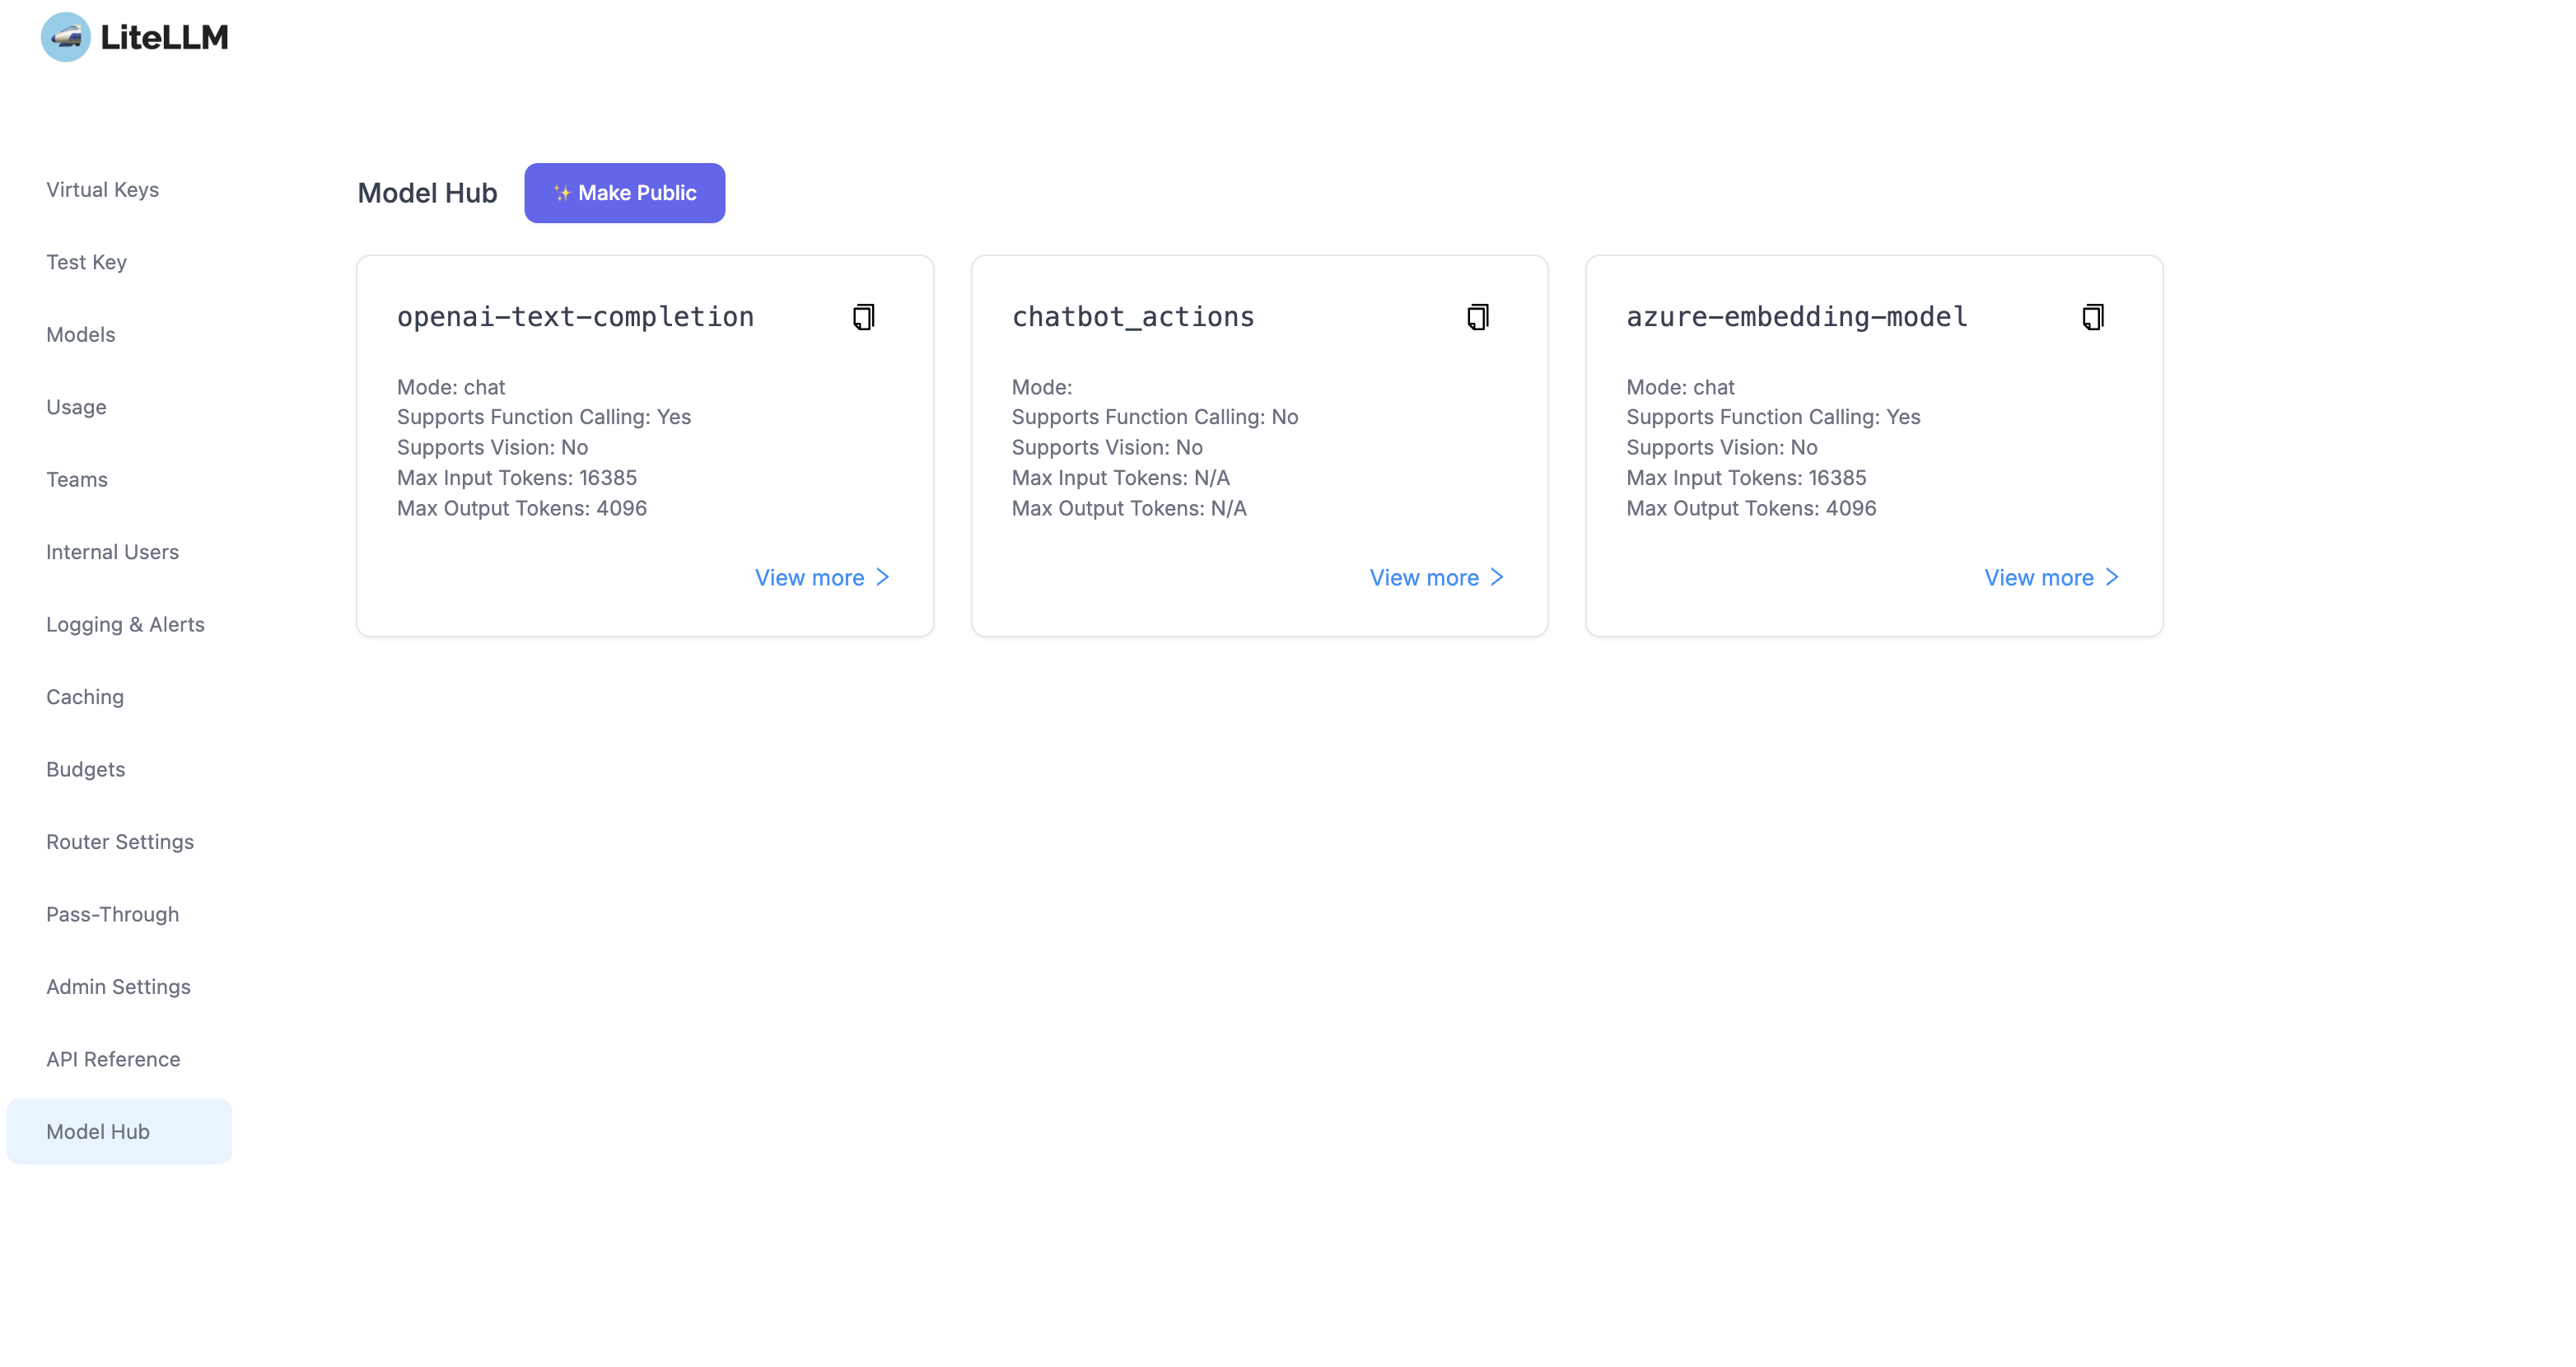2576x1367 pixels.
Task: Open Router Settings
Action: [120, 842]
